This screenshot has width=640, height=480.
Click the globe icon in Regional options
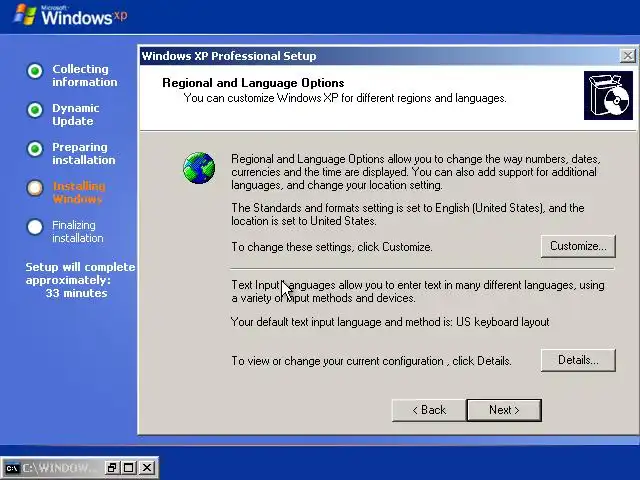click(x=199, y=168)
